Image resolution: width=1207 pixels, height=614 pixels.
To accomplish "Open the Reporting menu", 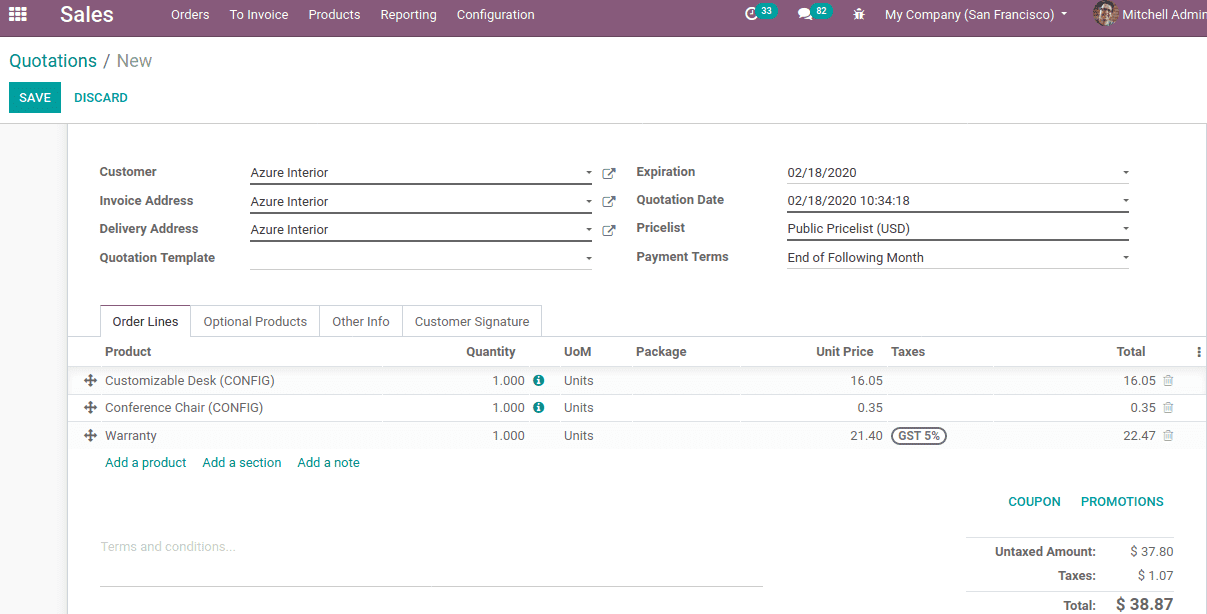I will pyautogui.click(x=408, y=15).
